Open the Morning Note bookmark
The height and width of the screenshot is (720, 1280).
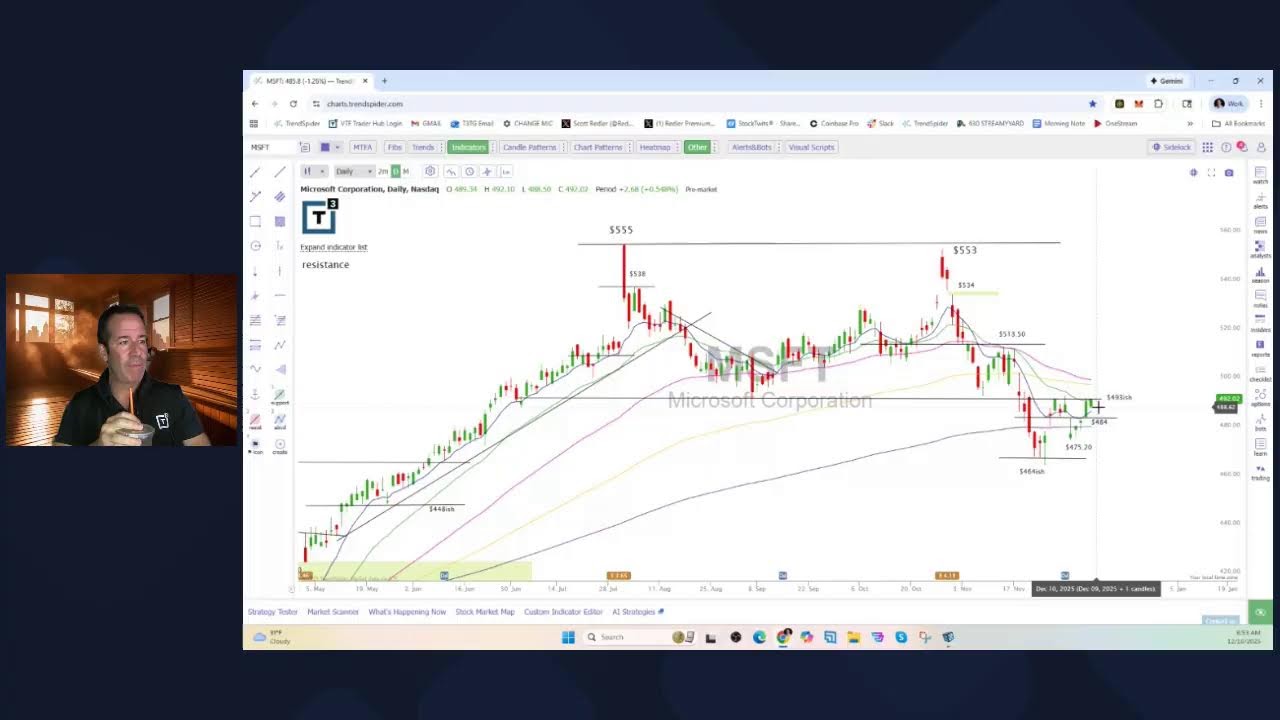[1059, 123]
